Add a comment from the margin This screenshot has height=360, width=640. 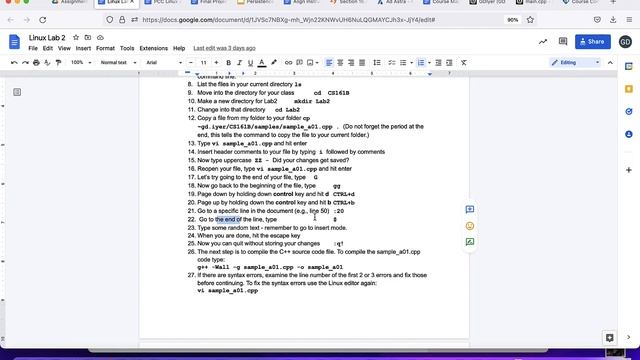(470, 209)
